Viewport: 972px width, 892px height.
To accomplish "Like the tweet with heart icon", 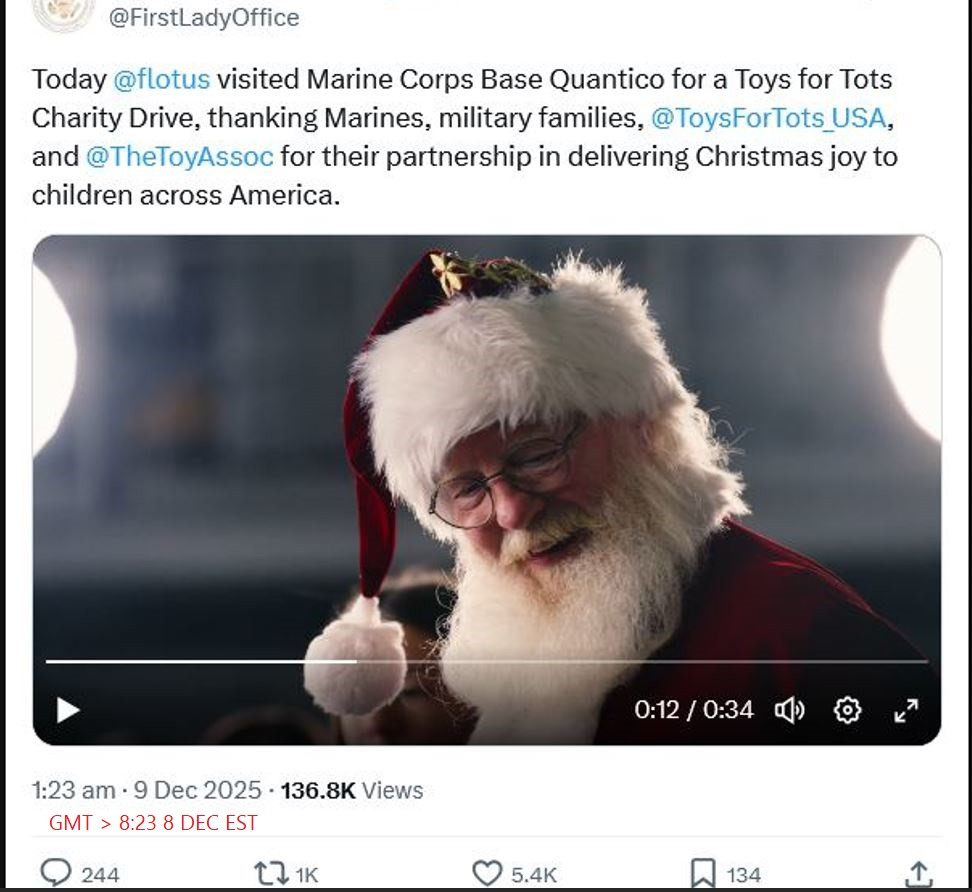I will [x=487, y=873].
